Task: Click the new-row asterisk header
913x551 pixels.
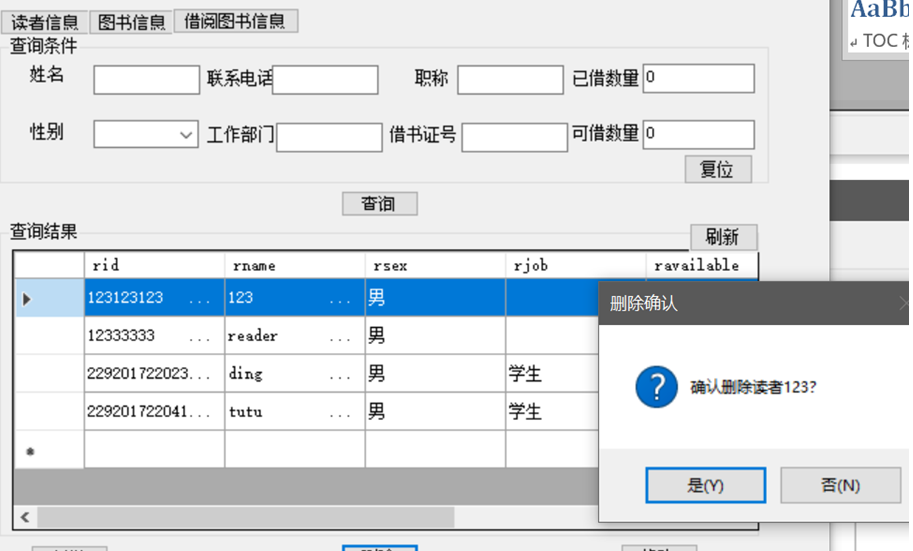Action: [49, 450]
